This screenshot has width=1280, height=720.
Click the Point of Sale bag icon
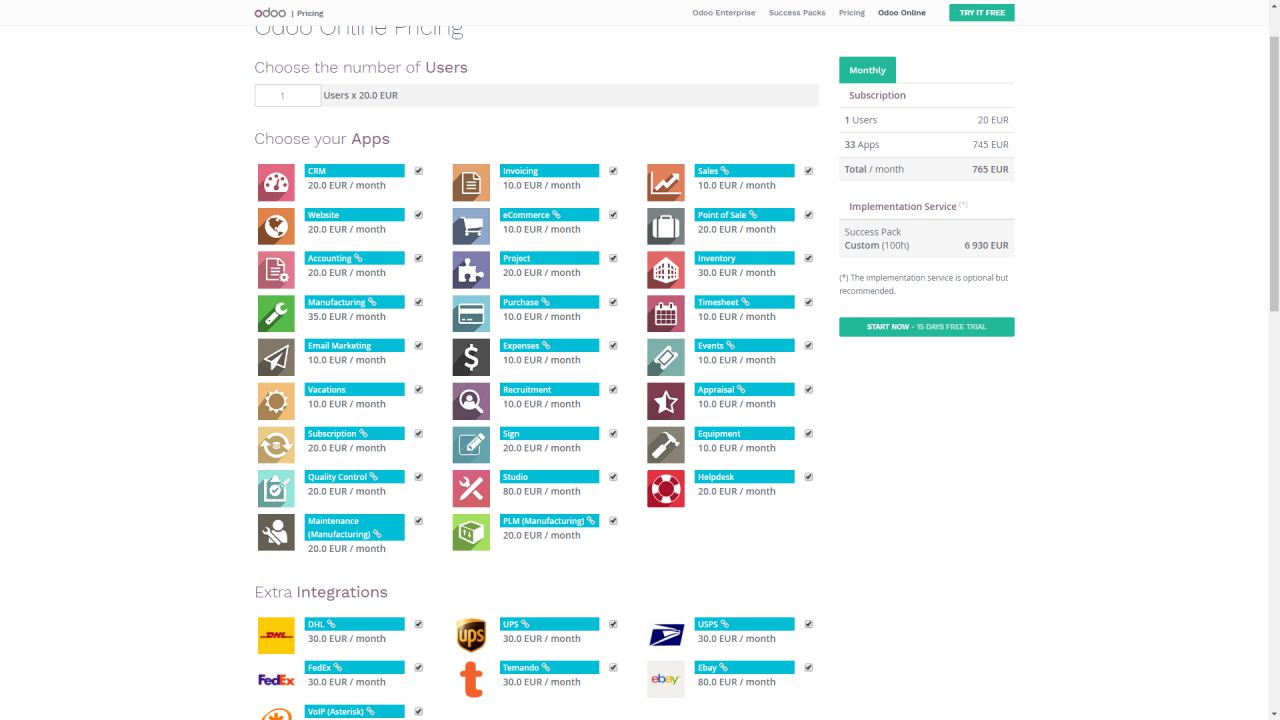click(x=666, y=227)
